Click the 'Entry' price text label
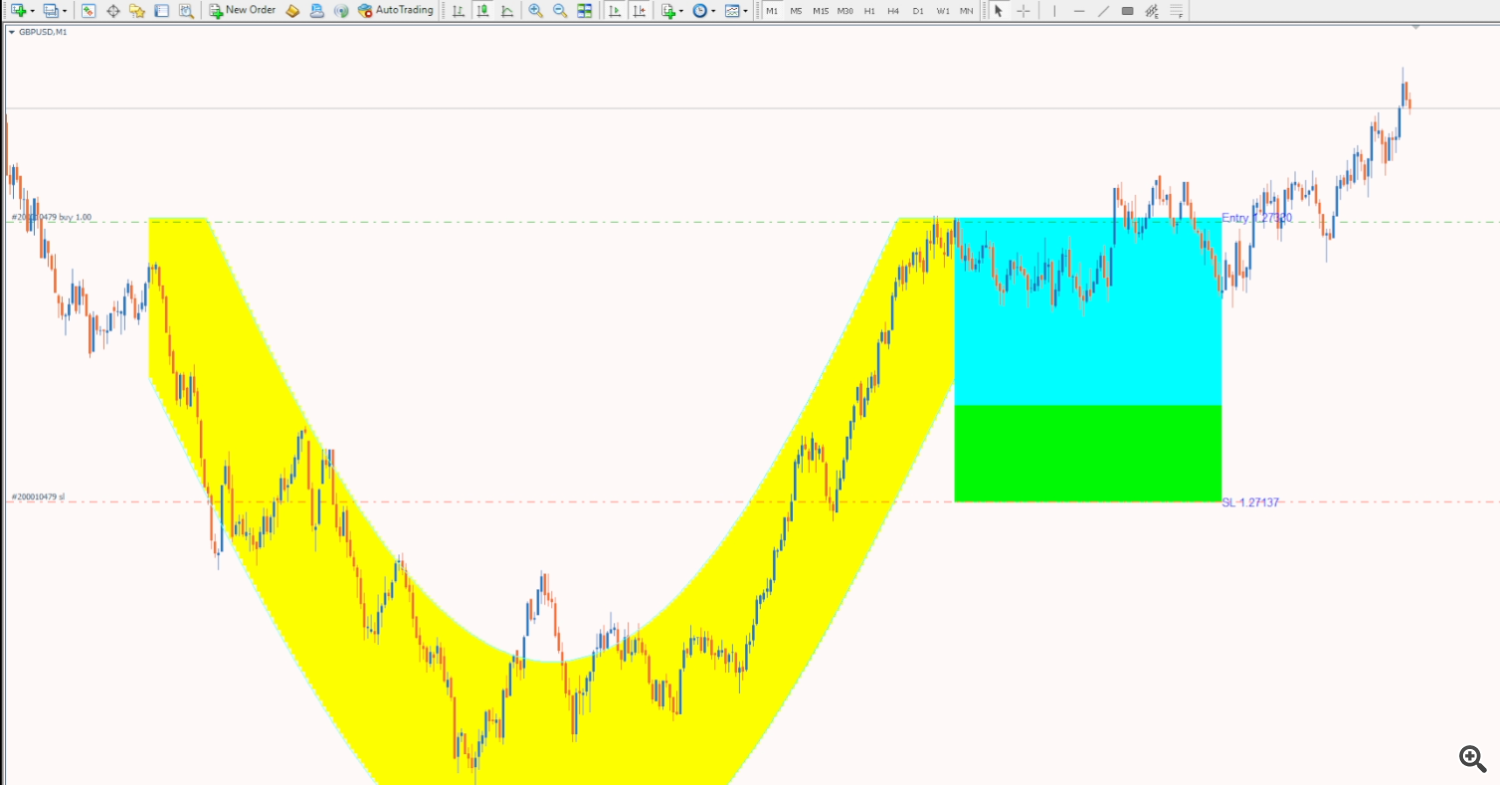Screen dimensions: 1500x785 [1257, 217]
